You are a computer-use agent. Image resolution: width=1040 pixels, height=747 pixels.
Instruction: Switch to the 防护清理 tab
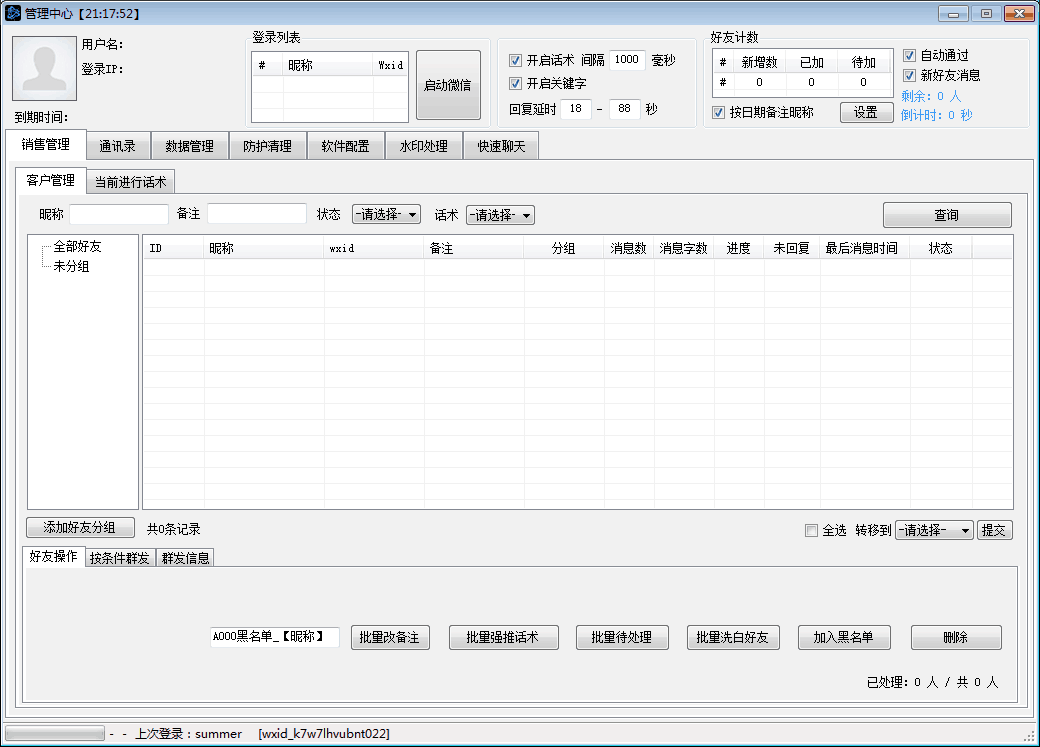point(267,146)
